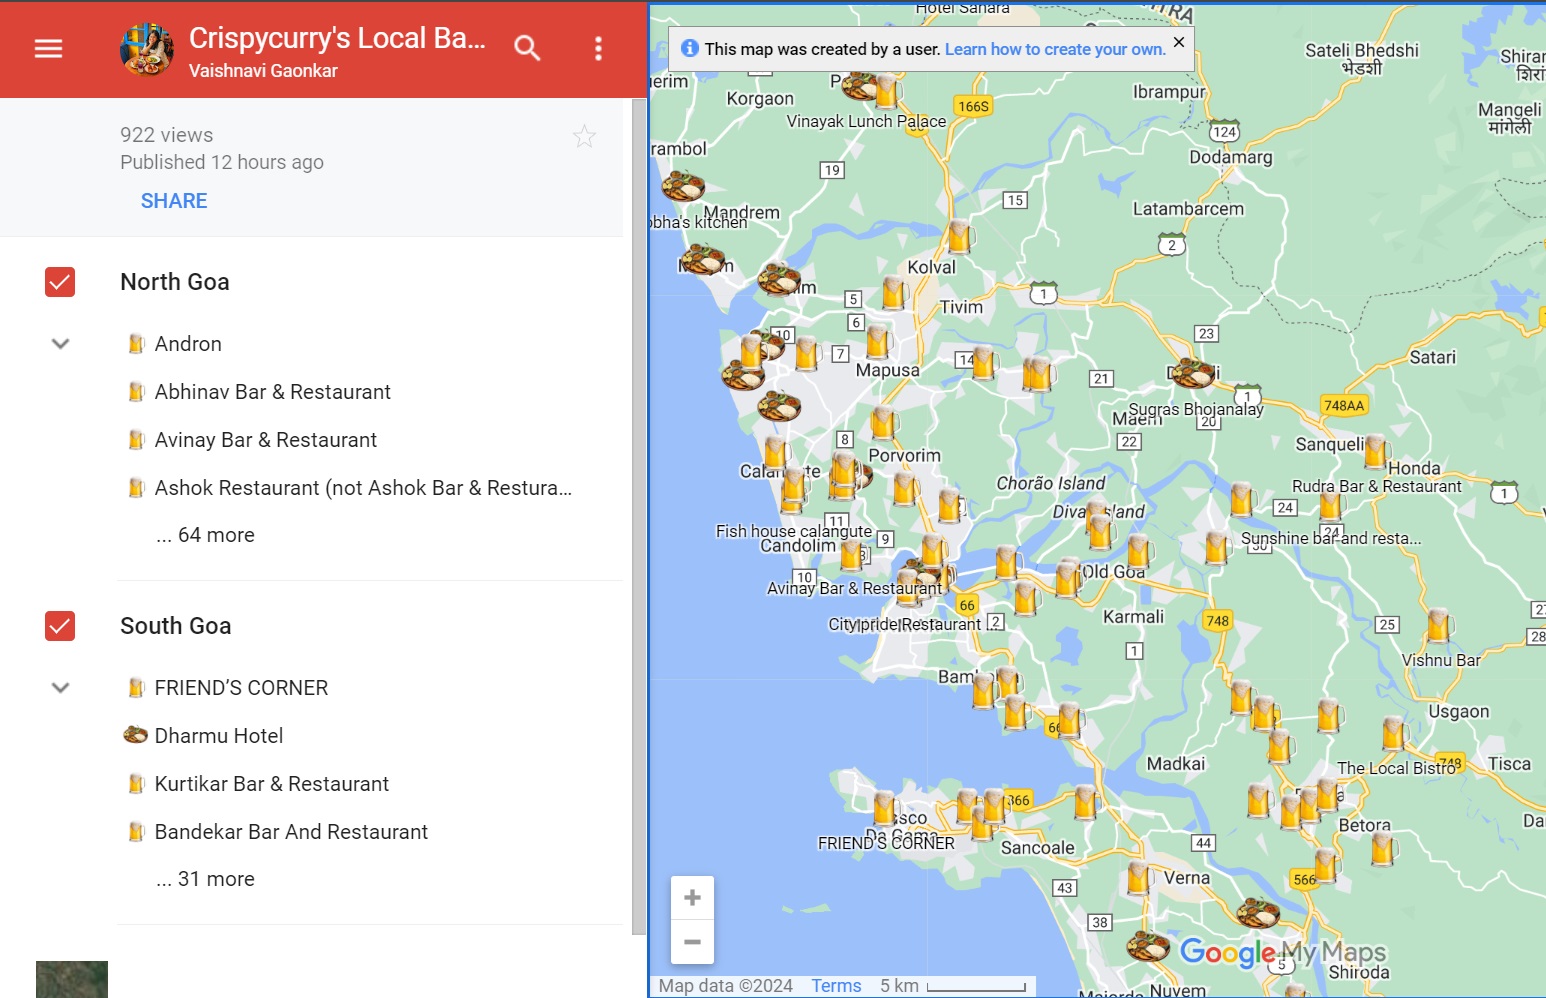1546x998 pixels.
Task: Click the map creator avatar picture
Action: (147, 49)
